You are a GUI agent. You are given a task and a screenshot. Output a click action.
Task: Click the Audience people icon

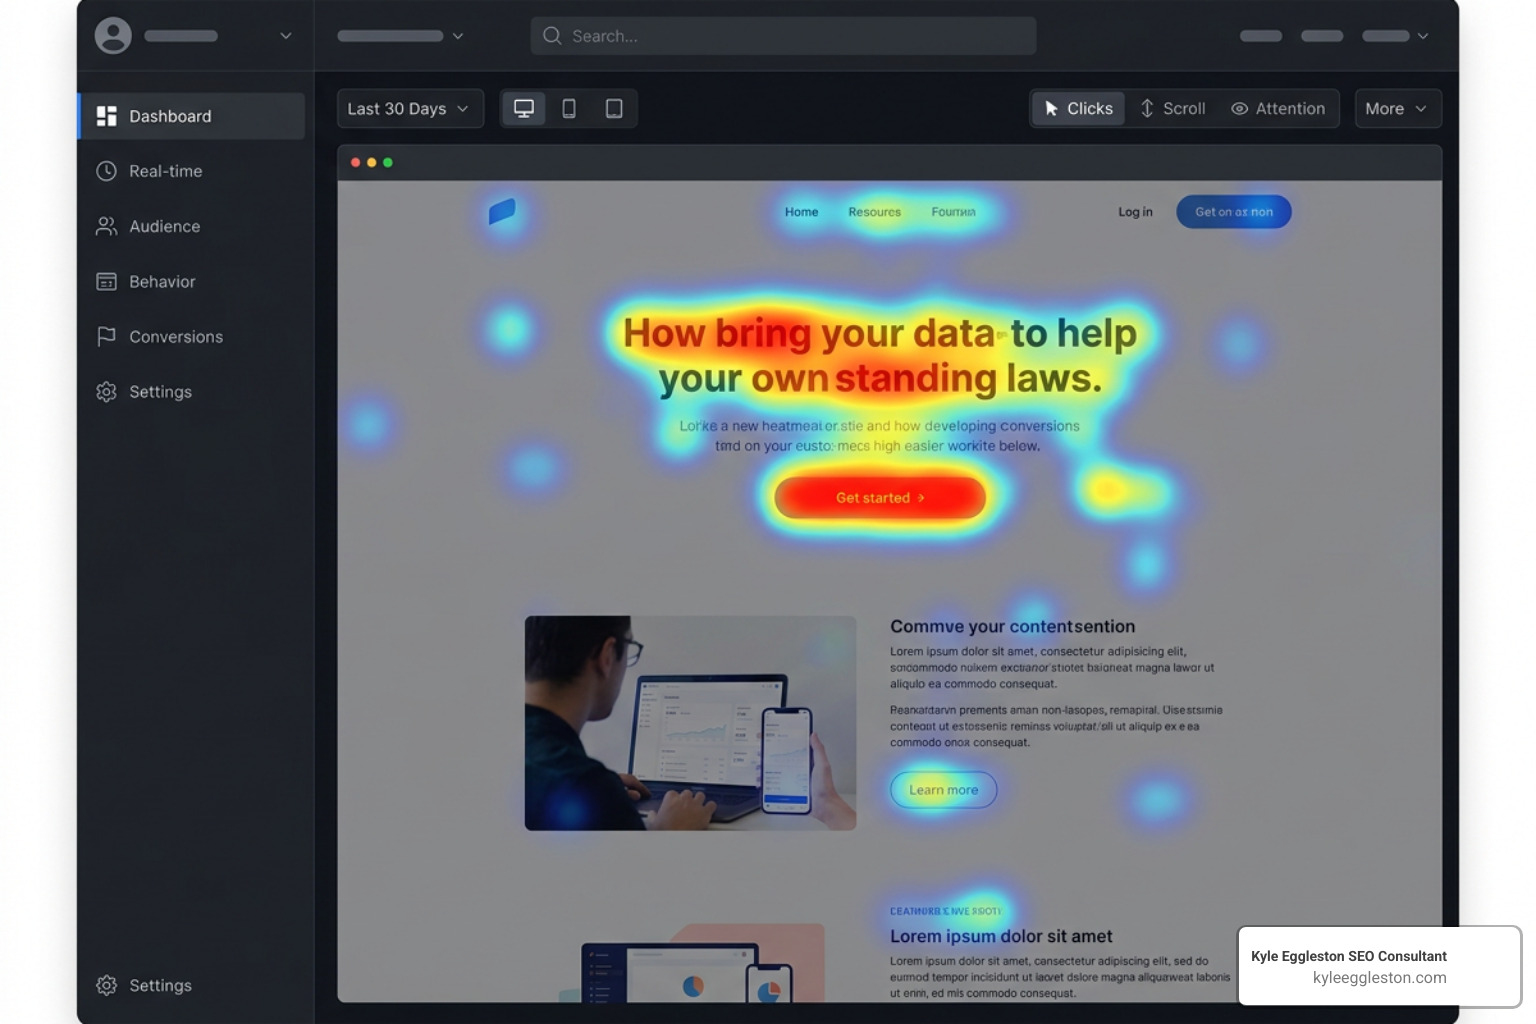[x=106, y=226]
